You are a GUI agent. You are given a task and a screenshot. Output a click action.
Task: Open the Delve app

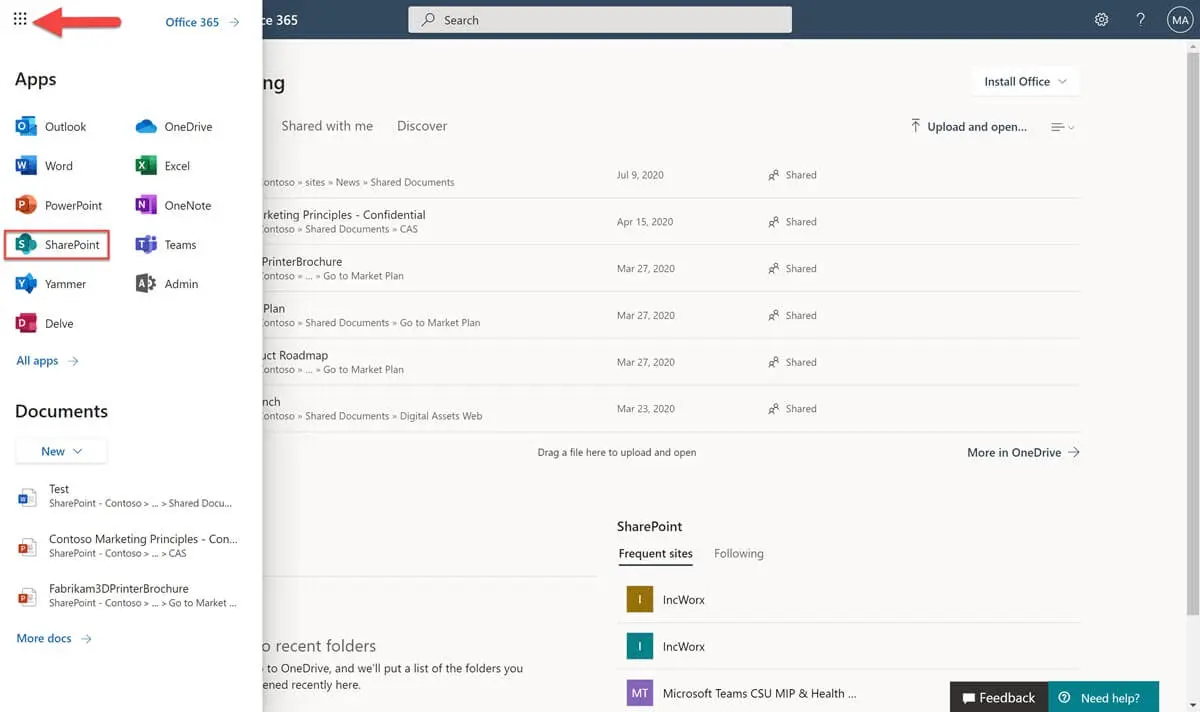45,324
